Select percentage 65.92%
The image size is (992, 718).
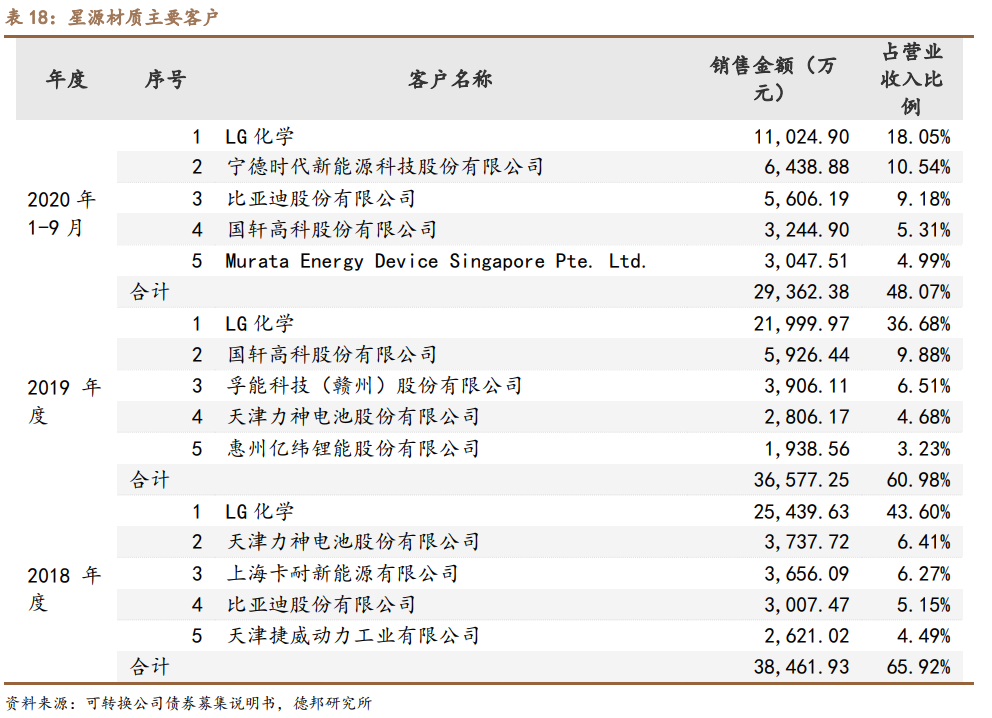pyautogui.click(x=918, y=667)
